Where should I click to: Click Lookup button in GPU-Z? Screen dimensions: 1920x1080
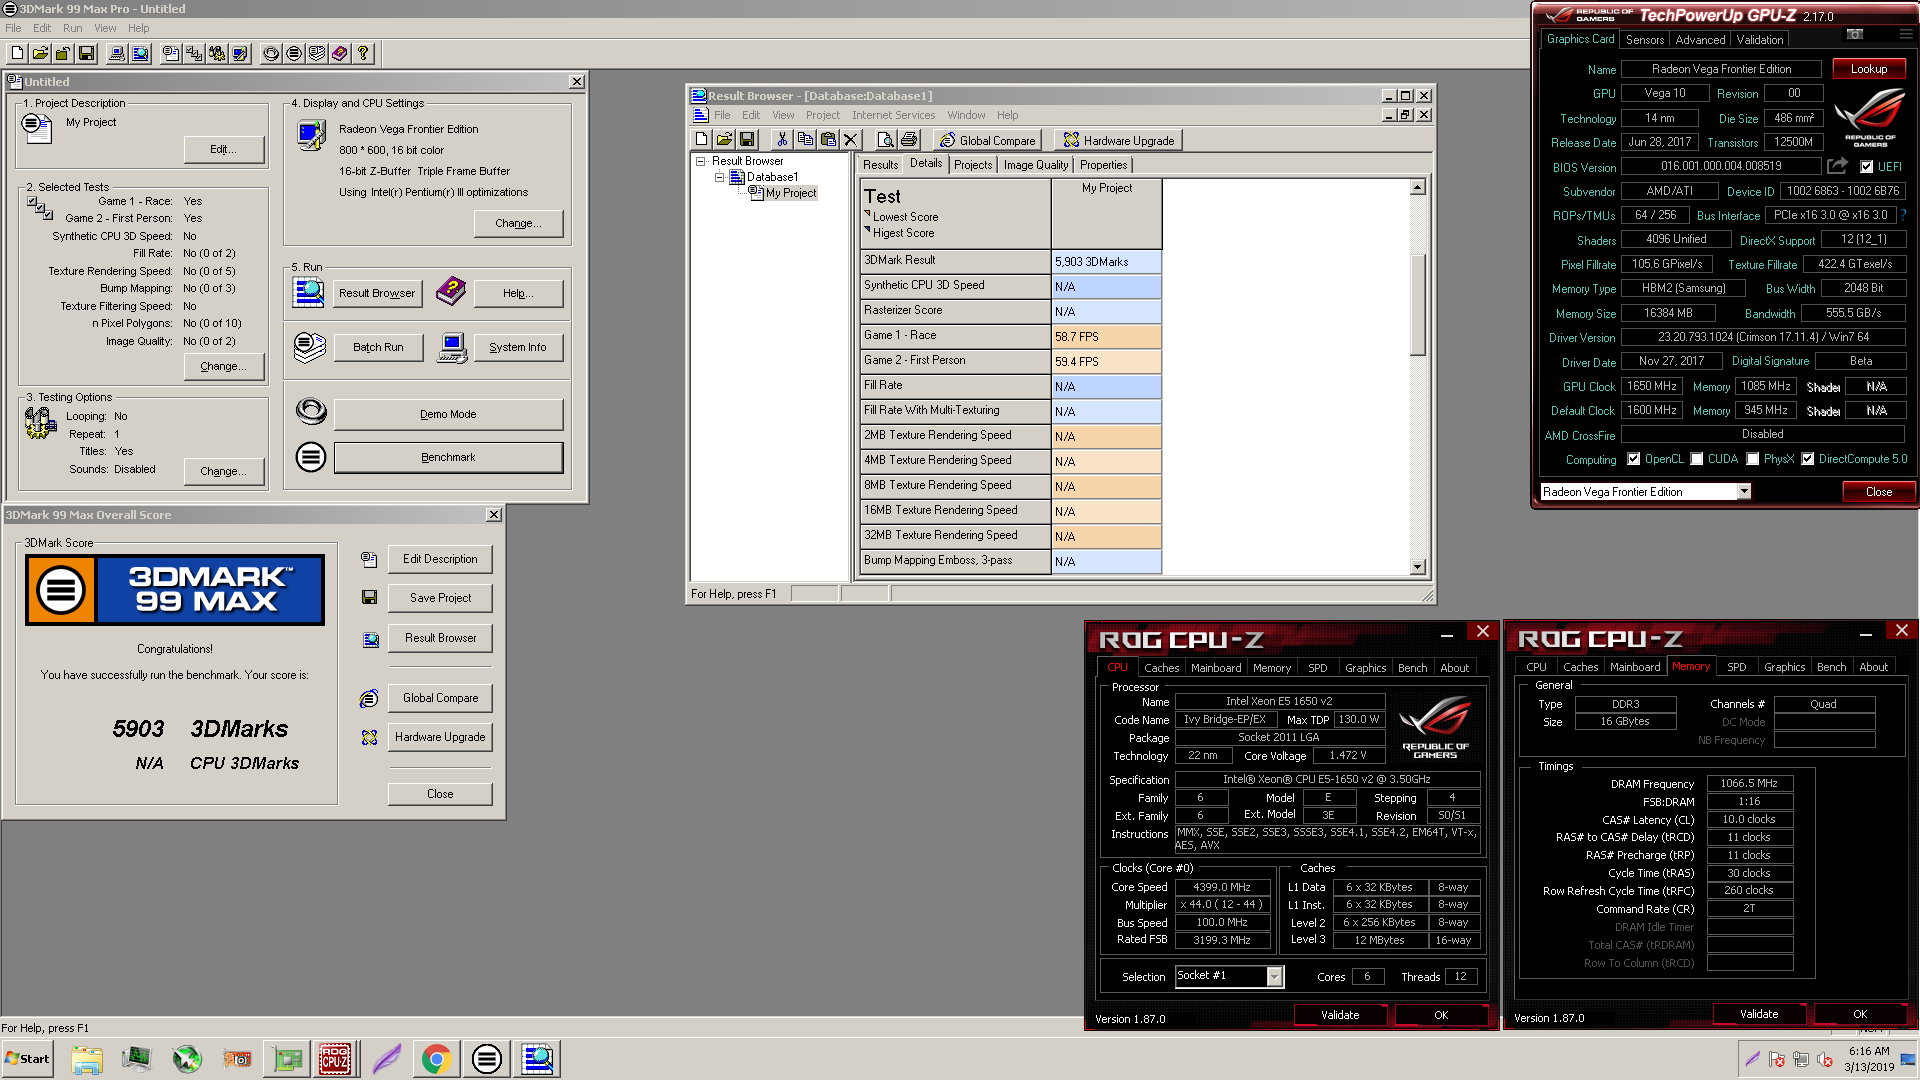[1868, 69]
